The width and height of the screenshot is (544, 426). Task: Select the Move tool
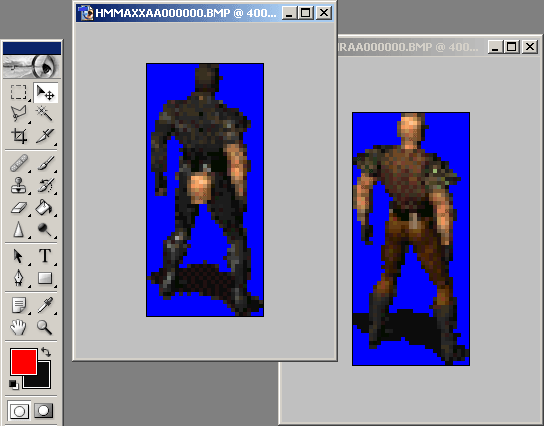45,93
